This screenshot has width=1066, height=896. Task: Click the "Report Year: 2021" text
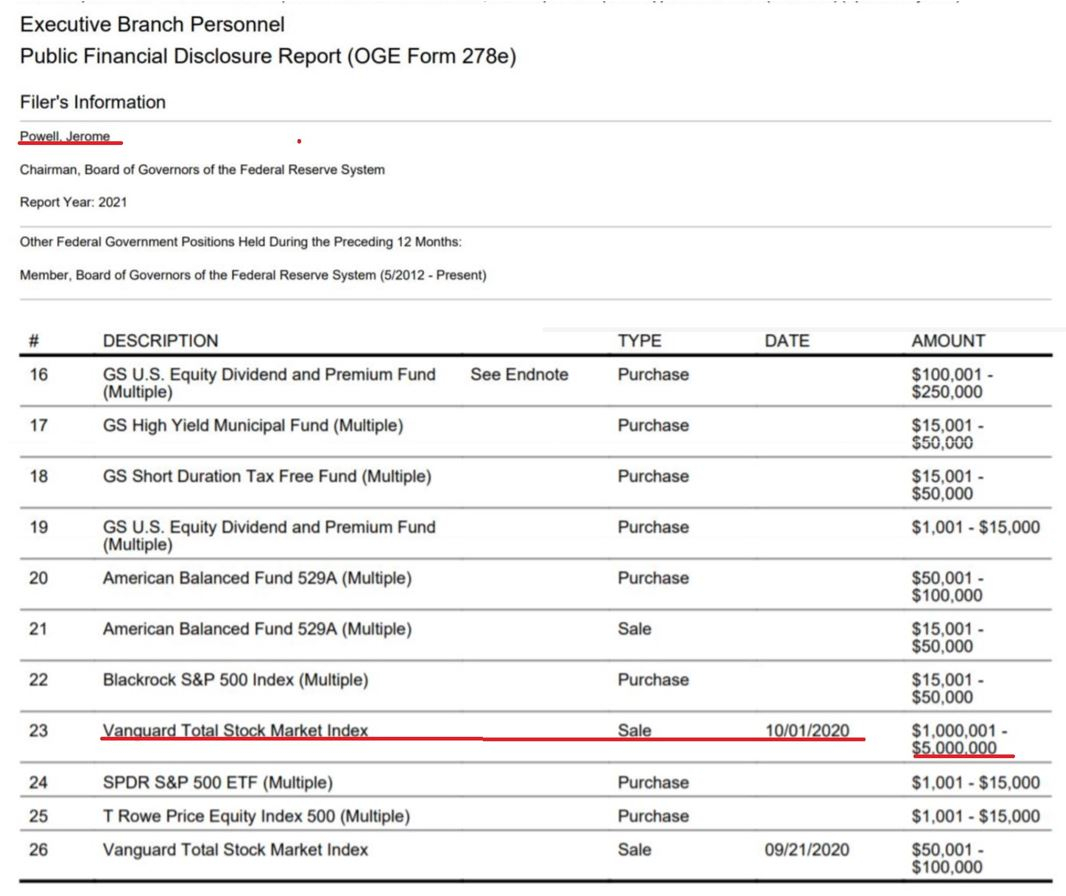(73, 202)
